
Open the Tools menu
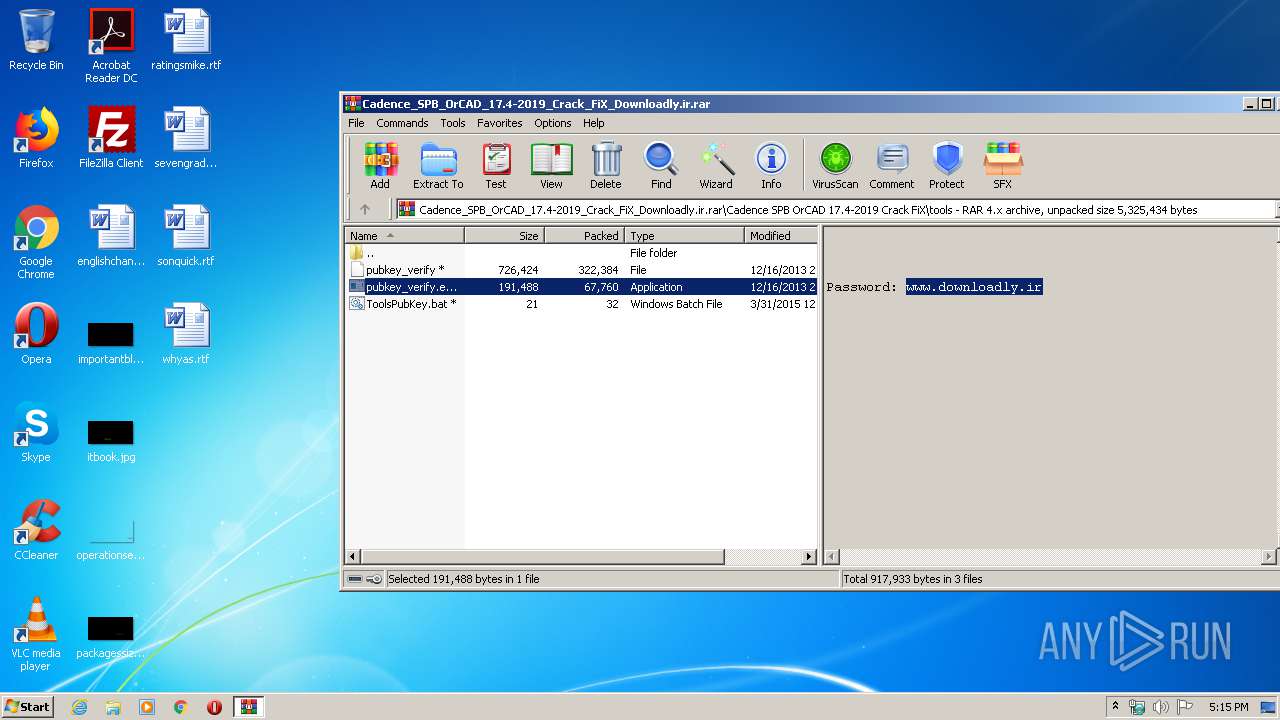point(453,123)
